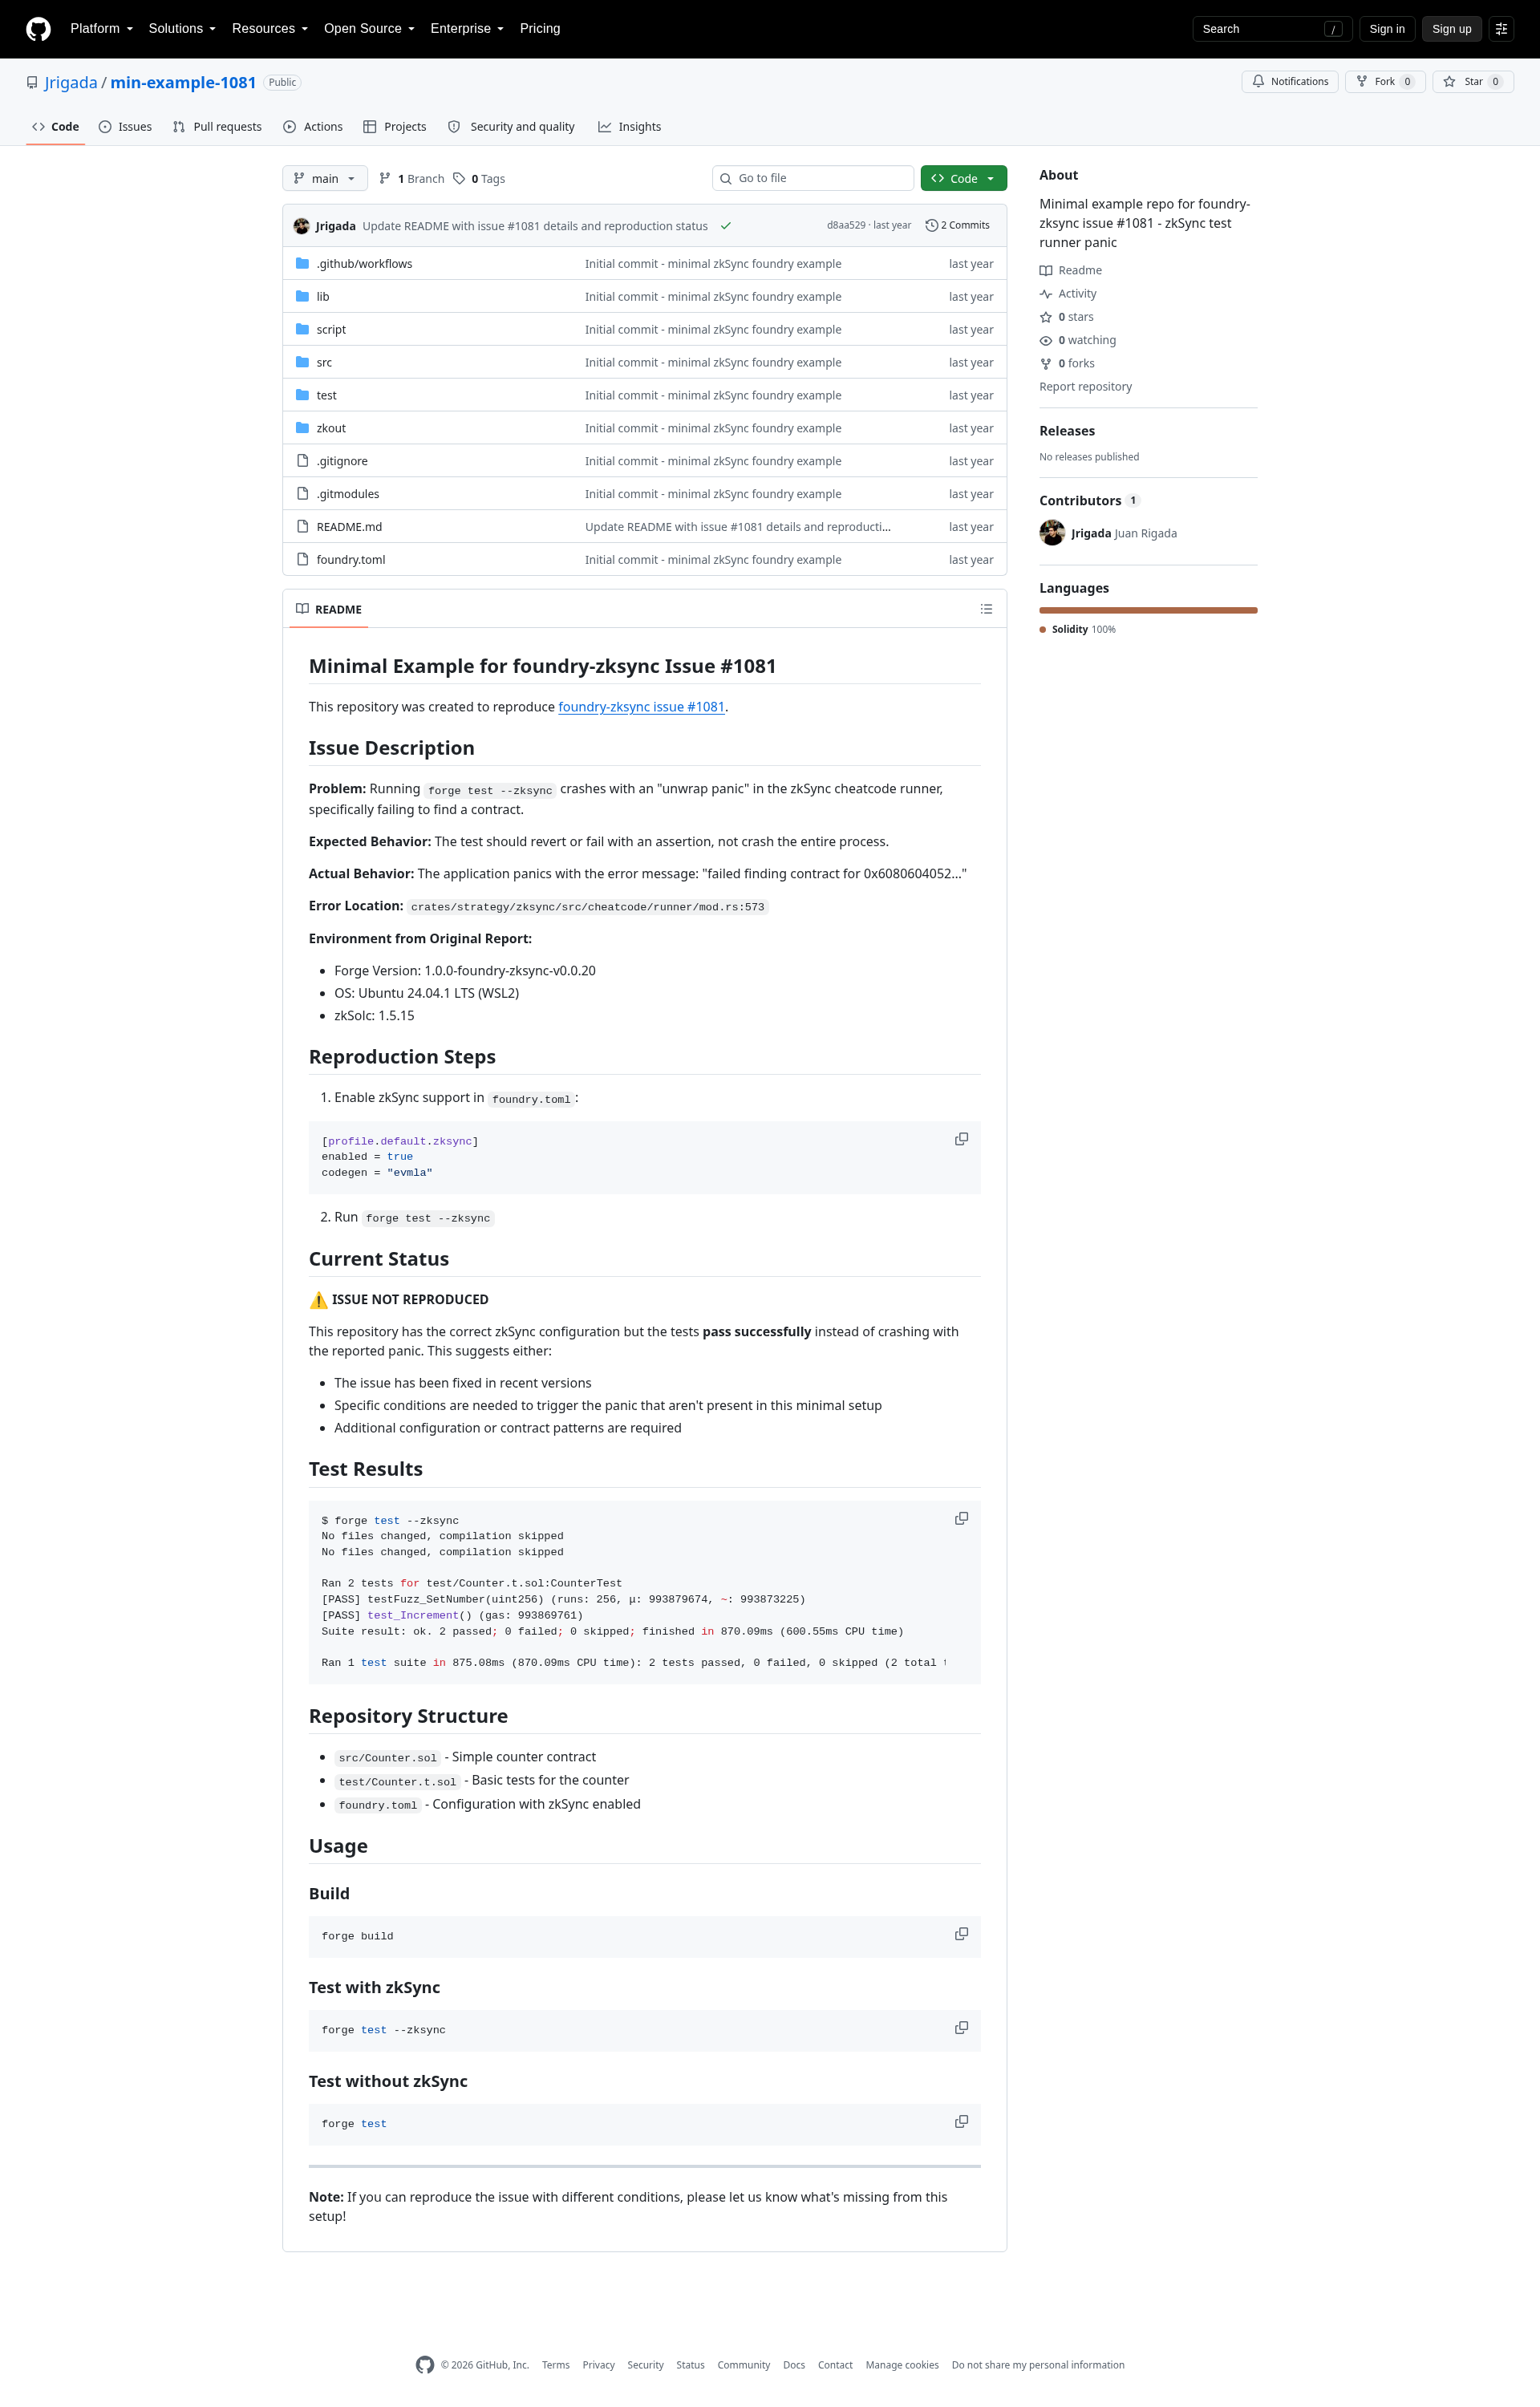Expand the Platform menu

(101, 29)
